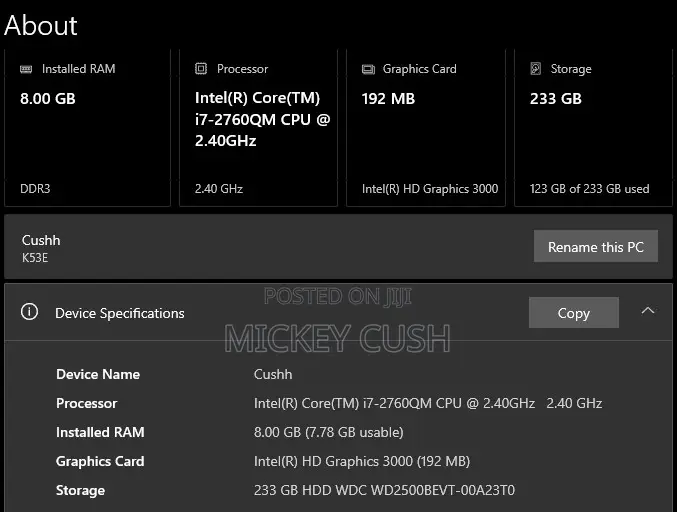Click the Rename this PC button
677x512 pixels.
tap(596, 247)
